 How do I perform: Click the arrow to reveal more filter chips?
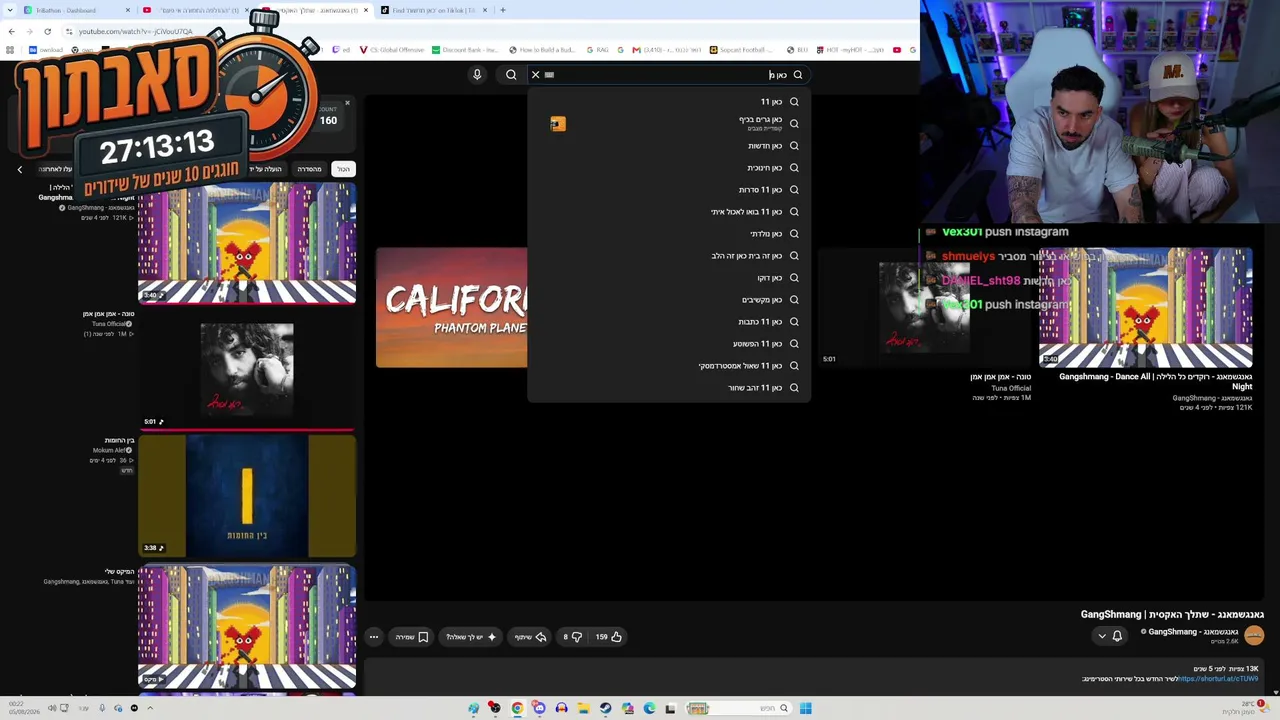tap(19, 169)
